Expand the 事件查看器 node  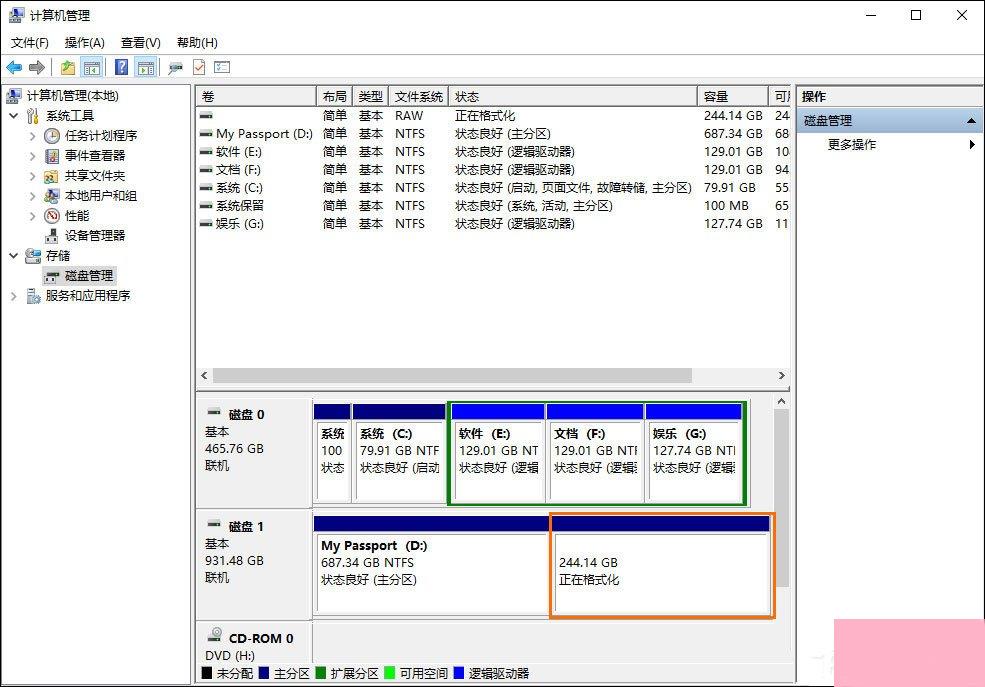tap(33, 156)
